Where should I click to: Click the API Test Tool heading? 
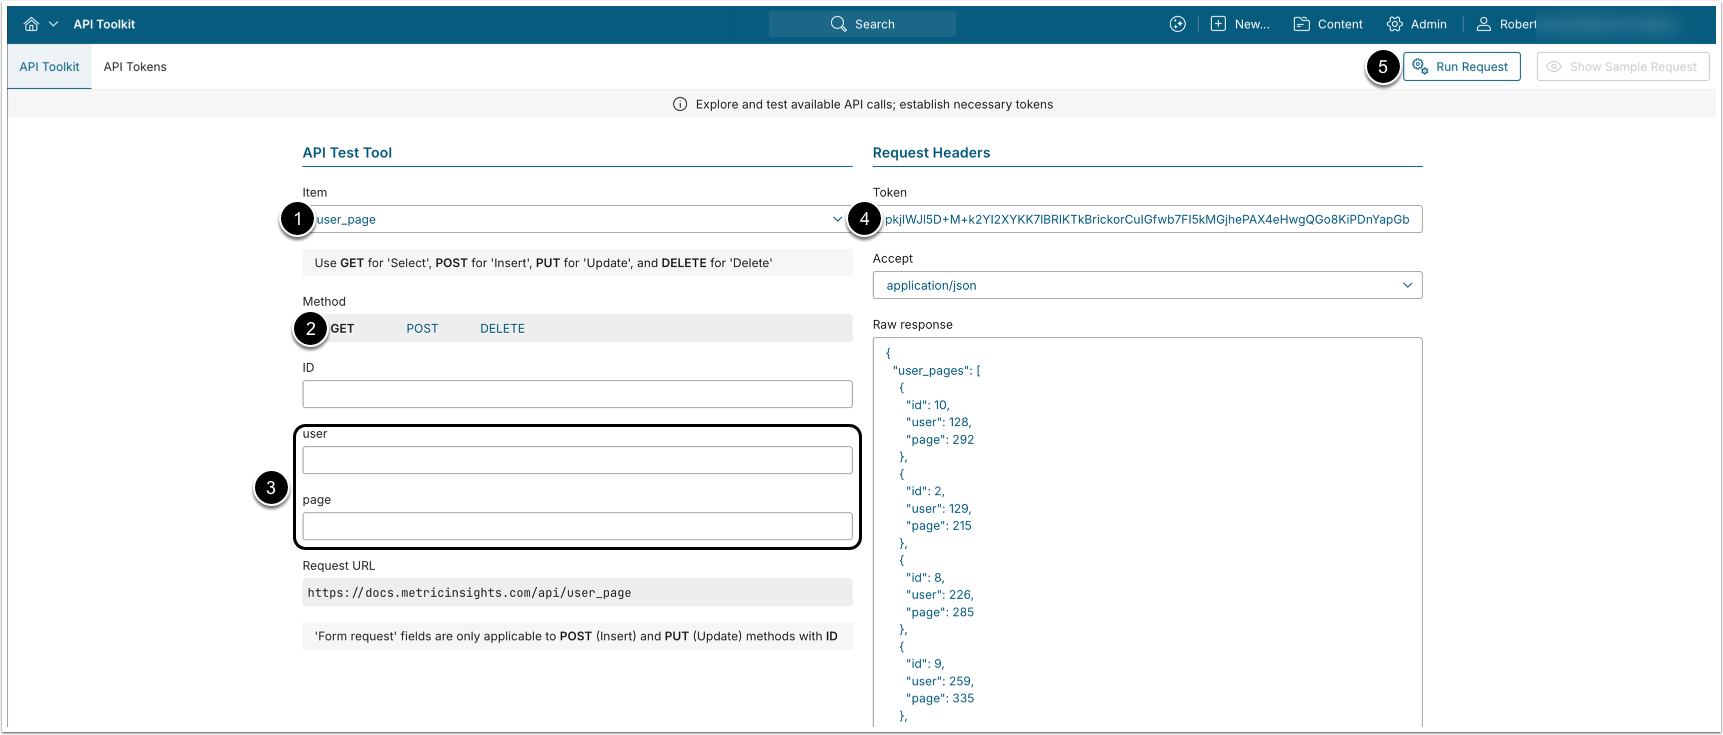pyautogui.click(x=347, y=153)
